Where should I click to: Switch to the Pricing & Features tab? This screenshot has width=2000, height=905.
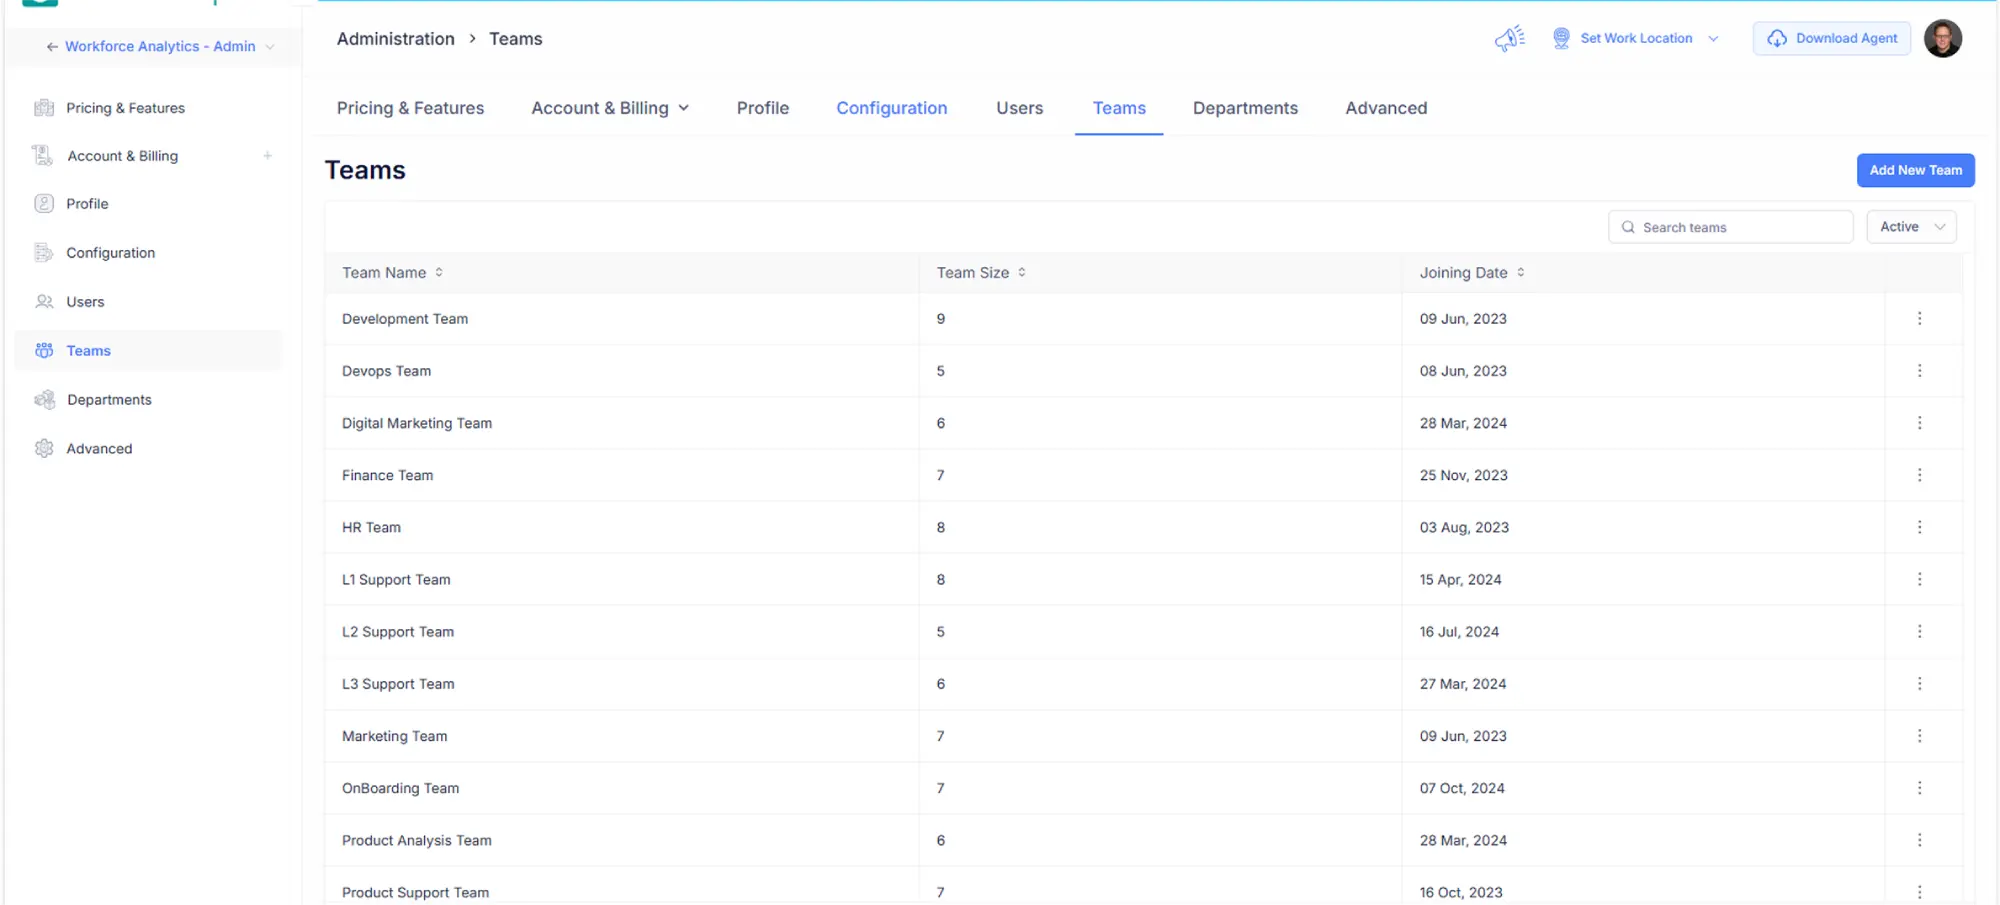pyautogui.click(x=410, y=108)
